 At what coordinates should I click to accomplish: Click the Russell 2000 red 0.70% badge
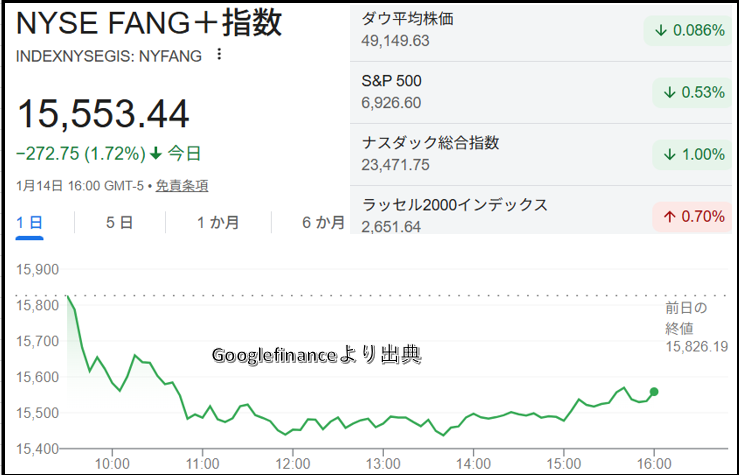coord(689,216)
